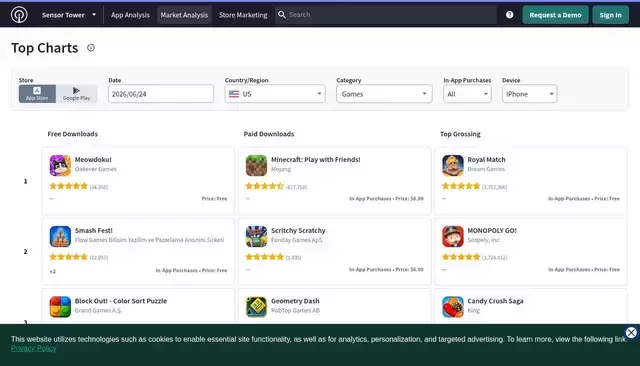The image size is (640, 366).
Task: Click the Meowdoku! app icon
Action: (x=60, y=165)
